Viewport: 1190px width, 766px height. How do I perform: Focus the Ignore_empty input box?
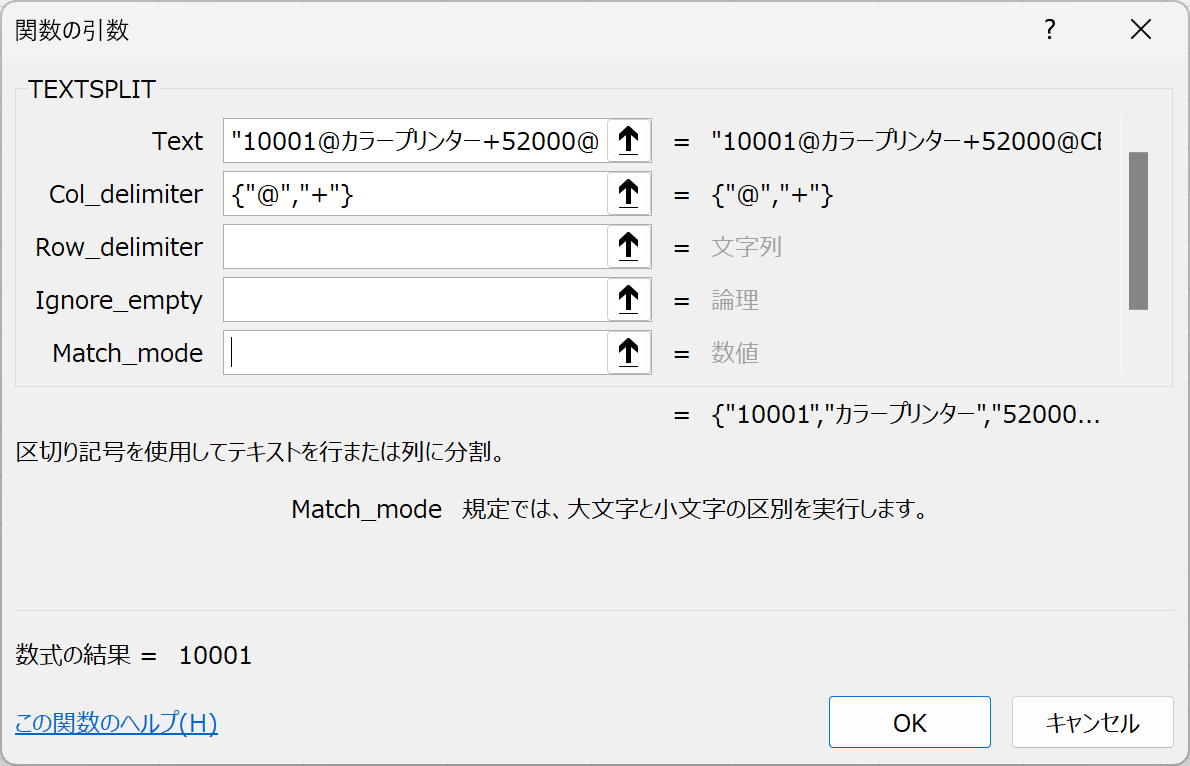pyautogui.click(x=415, y=300)
